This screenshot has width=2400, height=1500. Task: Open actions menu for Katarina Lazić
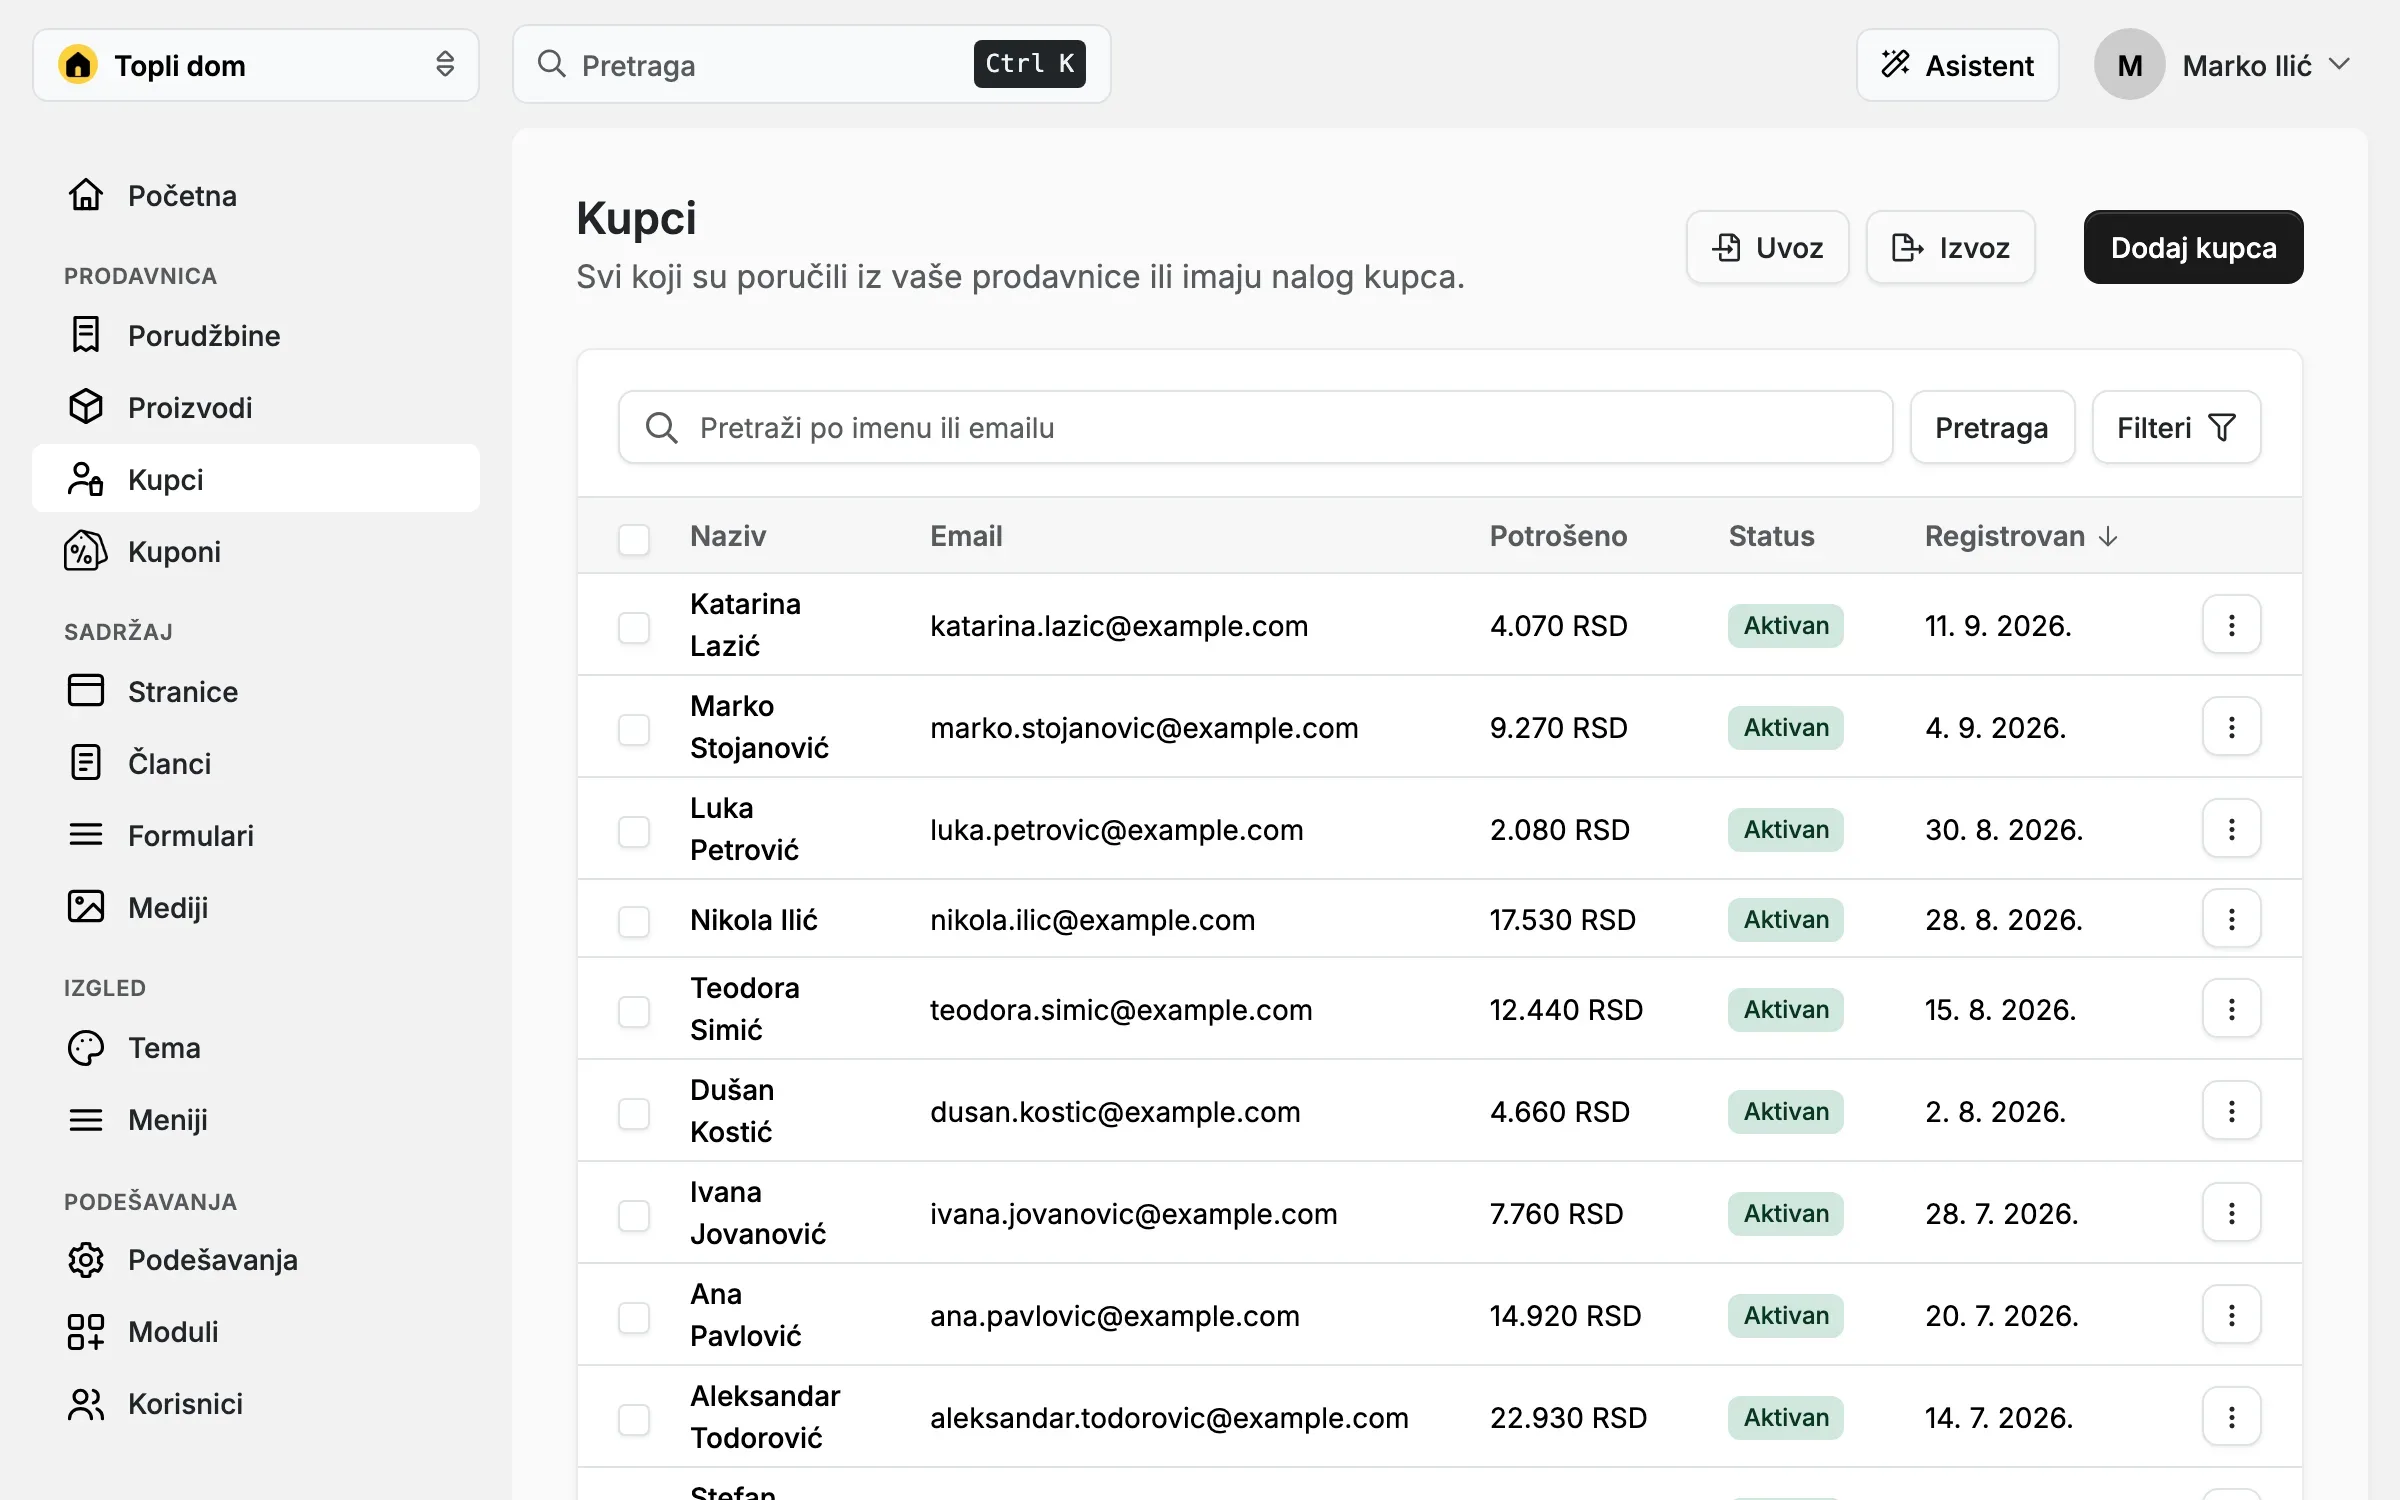point(2231,625)
